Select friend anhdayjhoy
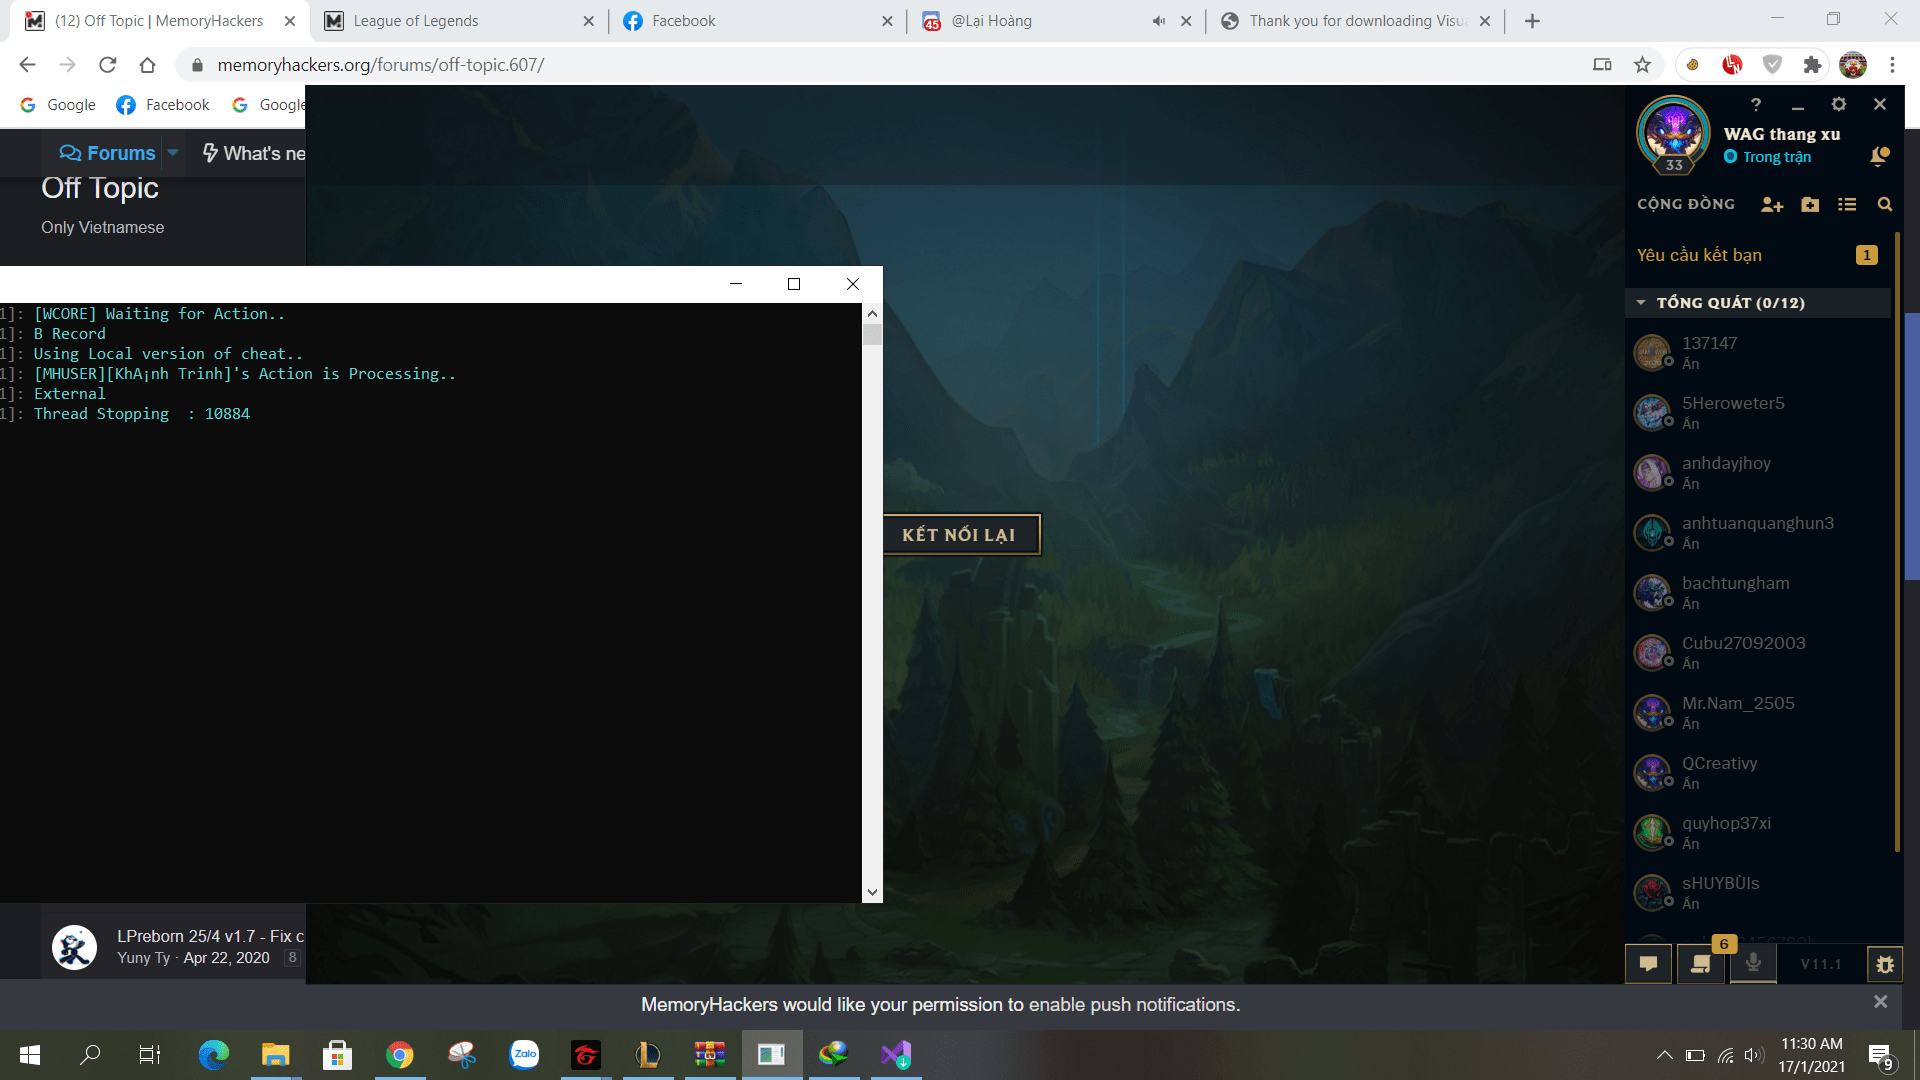Image resolution: width=1920 pixels, height=1080 pixels. coord(1757,472)
